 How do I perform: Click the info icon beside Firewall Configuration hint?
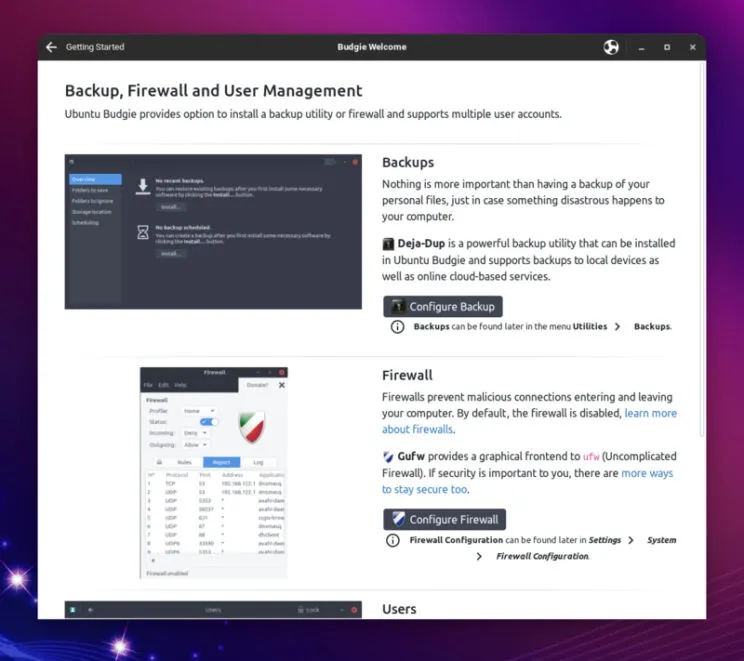click(393, 540)
